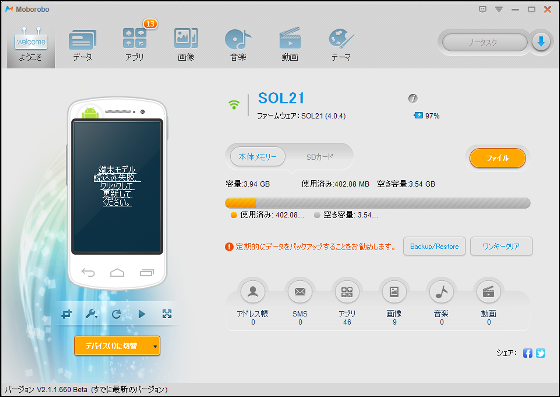Open the アドレス帳 contacts icon

[253, 292]
